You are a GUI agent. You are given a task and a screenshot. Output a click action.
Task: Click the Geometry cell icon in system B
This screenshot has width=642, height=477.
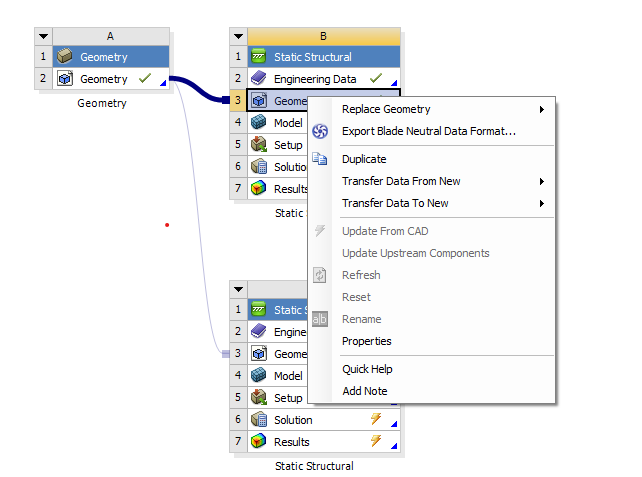pyautogui.click(x=258, y=100)
